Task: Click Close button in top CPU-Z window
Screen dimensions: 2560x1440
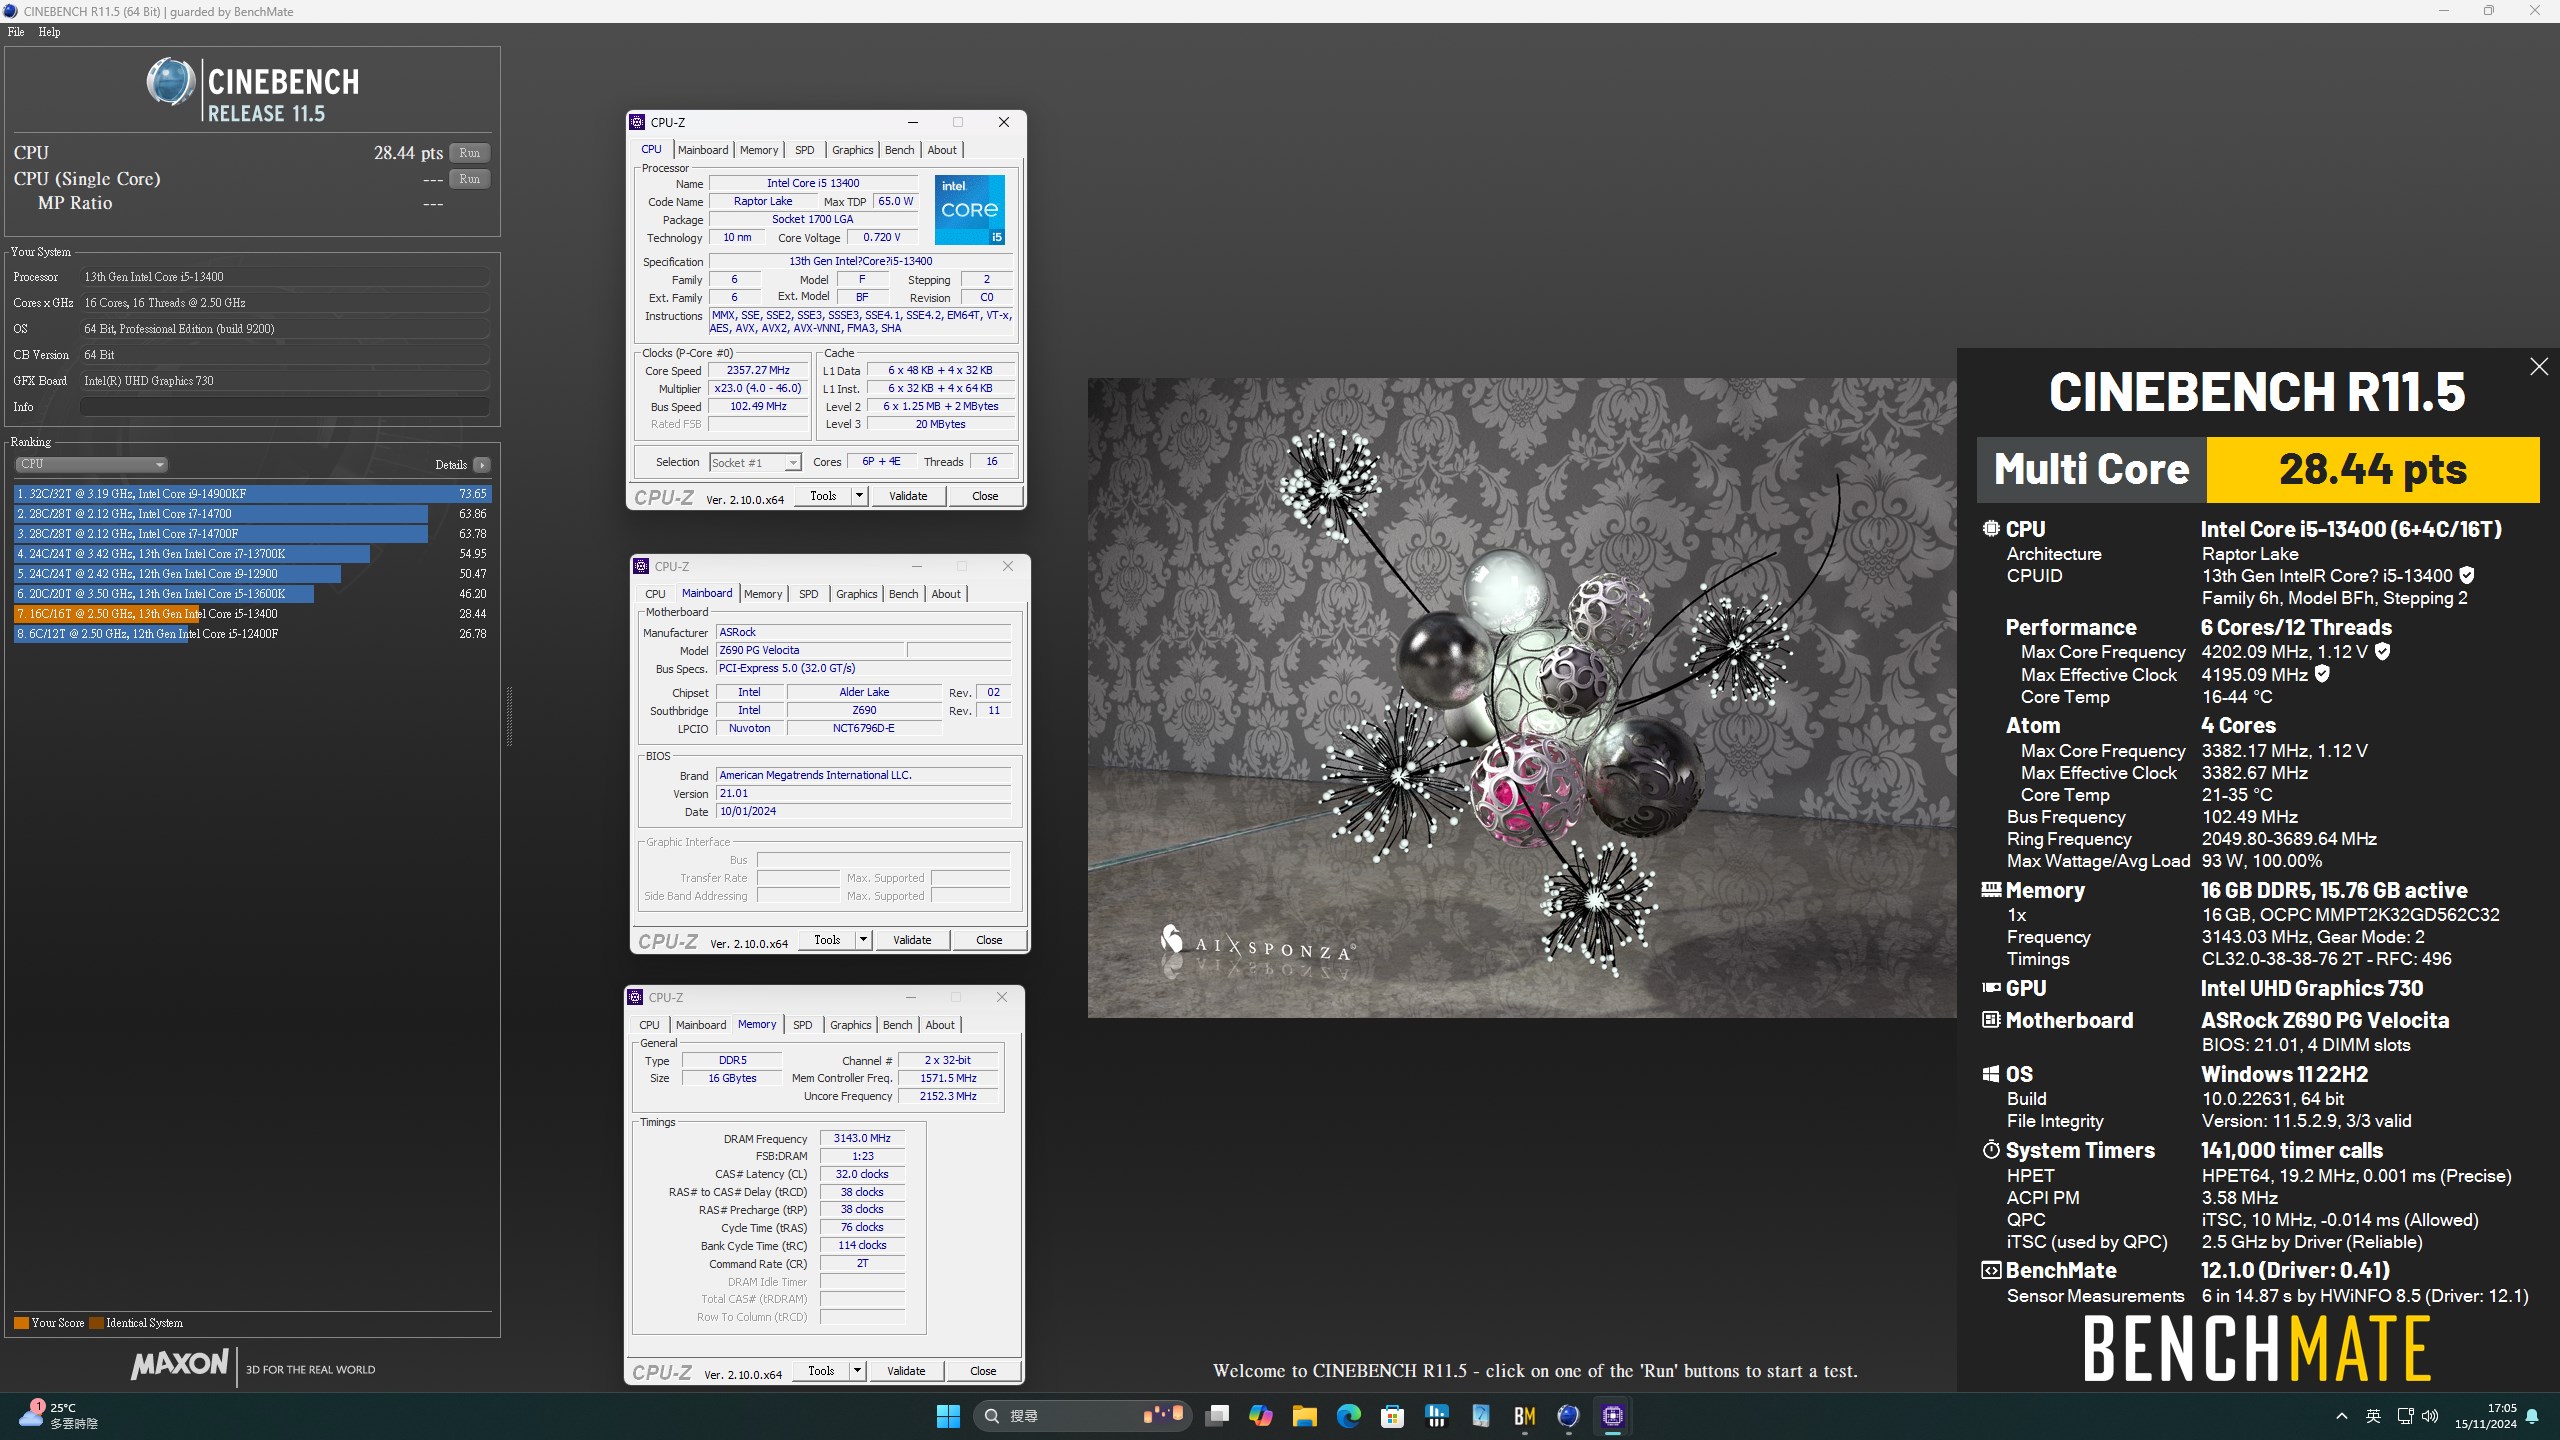Action: point(985,496)
